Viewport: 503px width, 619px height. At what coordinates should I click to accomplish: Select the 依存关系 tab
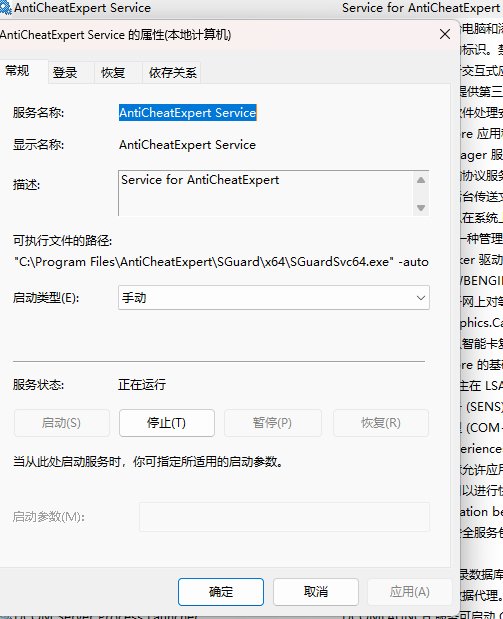(x=173, y=73)
